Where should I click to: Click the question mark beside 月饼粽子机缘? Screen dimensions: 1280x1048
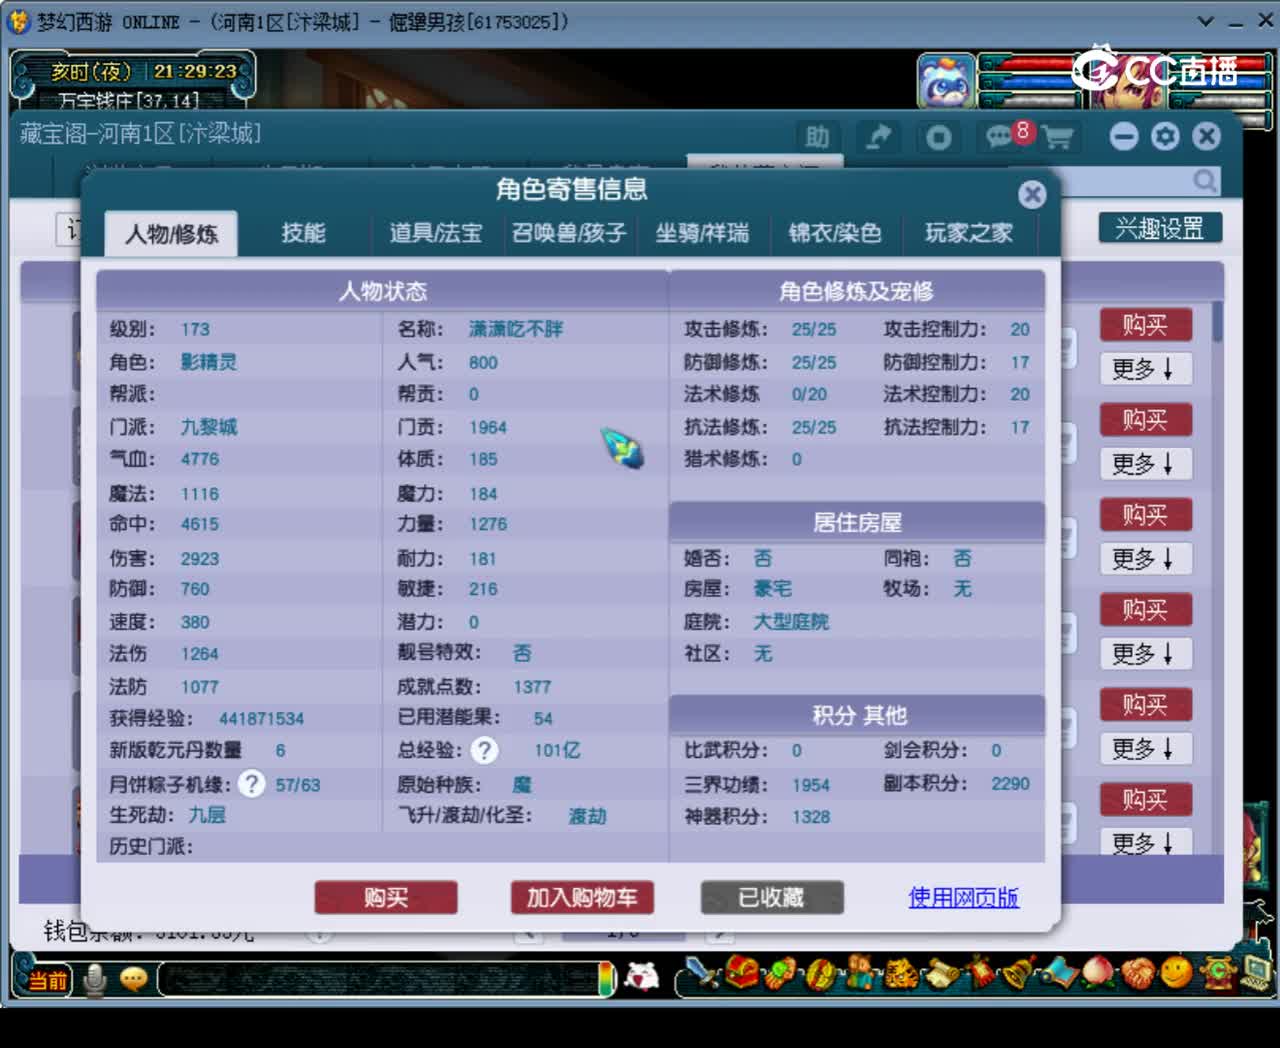(x=251, y=784)
